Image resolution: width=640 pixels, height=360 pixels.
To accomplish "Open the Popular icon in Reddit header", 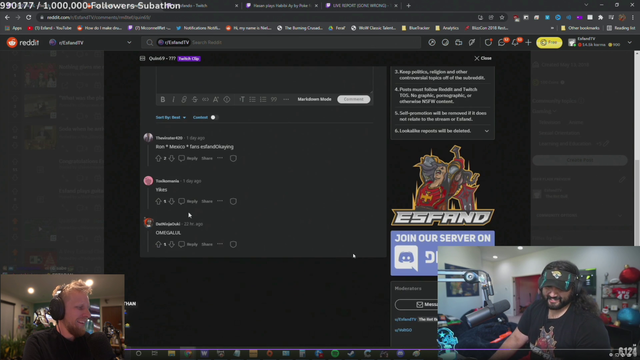I will point(432,42).
